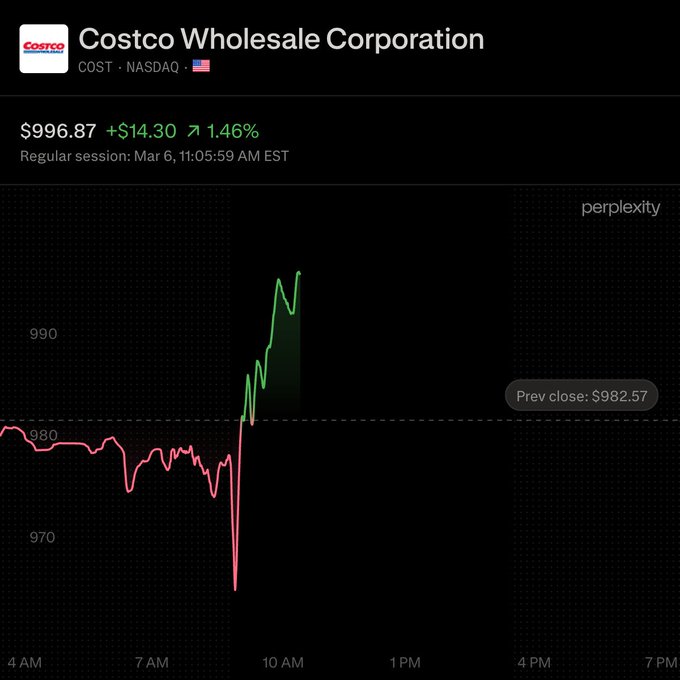Click the US flag icon
Viewport: 680px width, 680px height.
click(x=201, y=67)
